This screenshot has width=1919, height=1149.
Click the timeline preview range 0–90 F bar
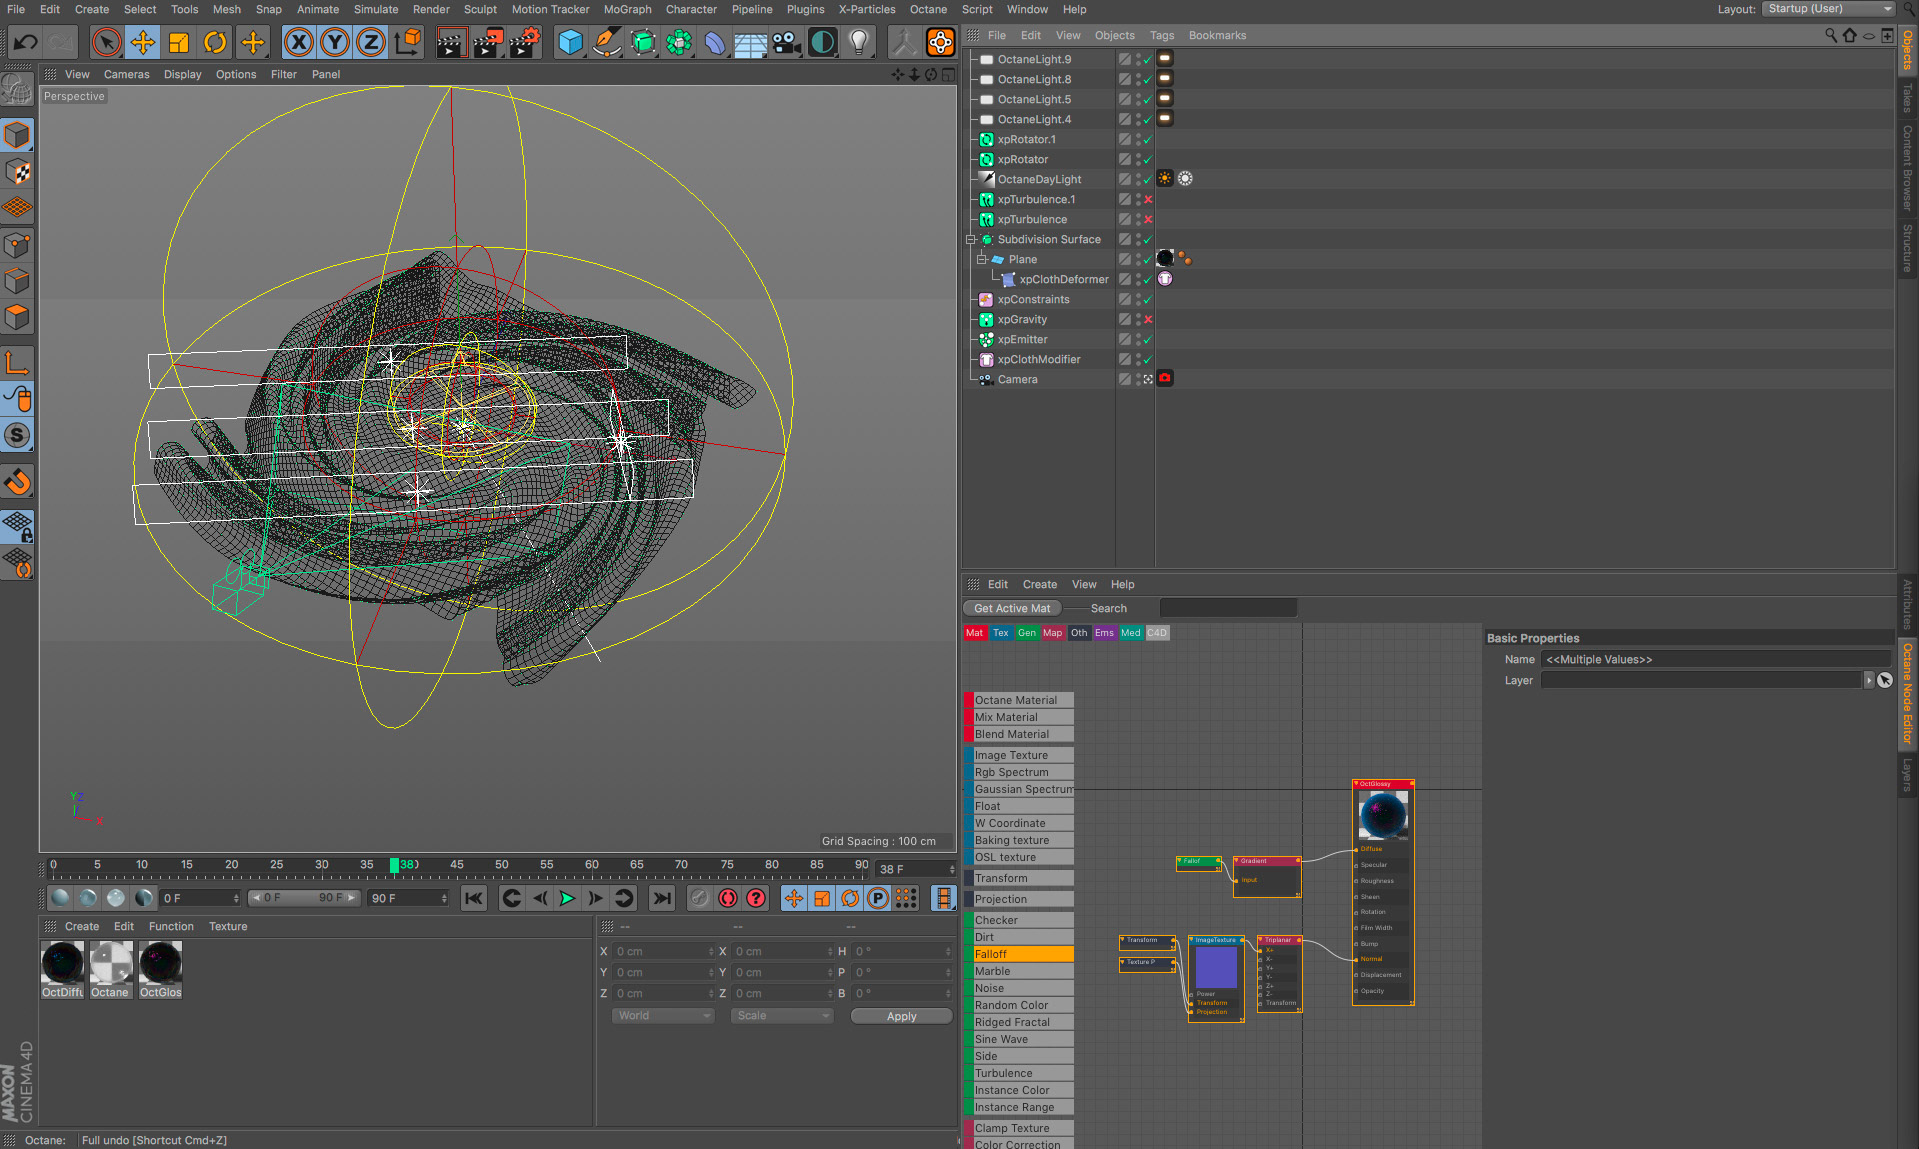tap(303, 898)
